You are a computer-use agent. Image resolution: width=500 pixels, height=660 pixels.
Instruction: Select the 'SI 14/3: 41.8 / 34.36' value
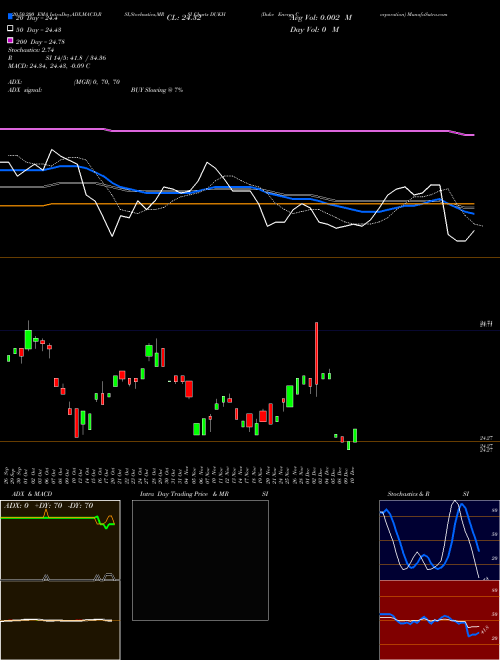coord(76,58)
